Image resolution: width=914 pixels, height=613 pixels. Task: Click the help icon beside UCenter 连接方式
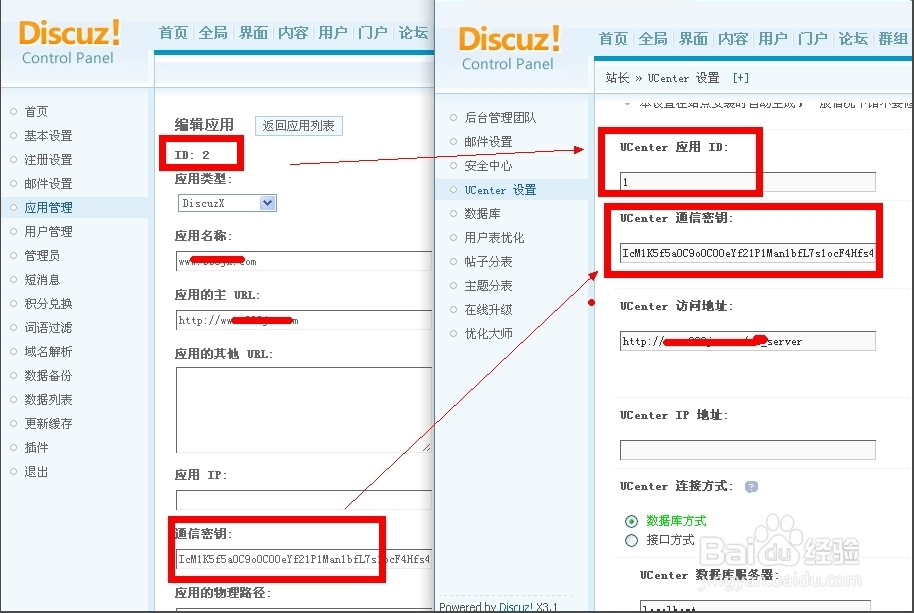751,487
